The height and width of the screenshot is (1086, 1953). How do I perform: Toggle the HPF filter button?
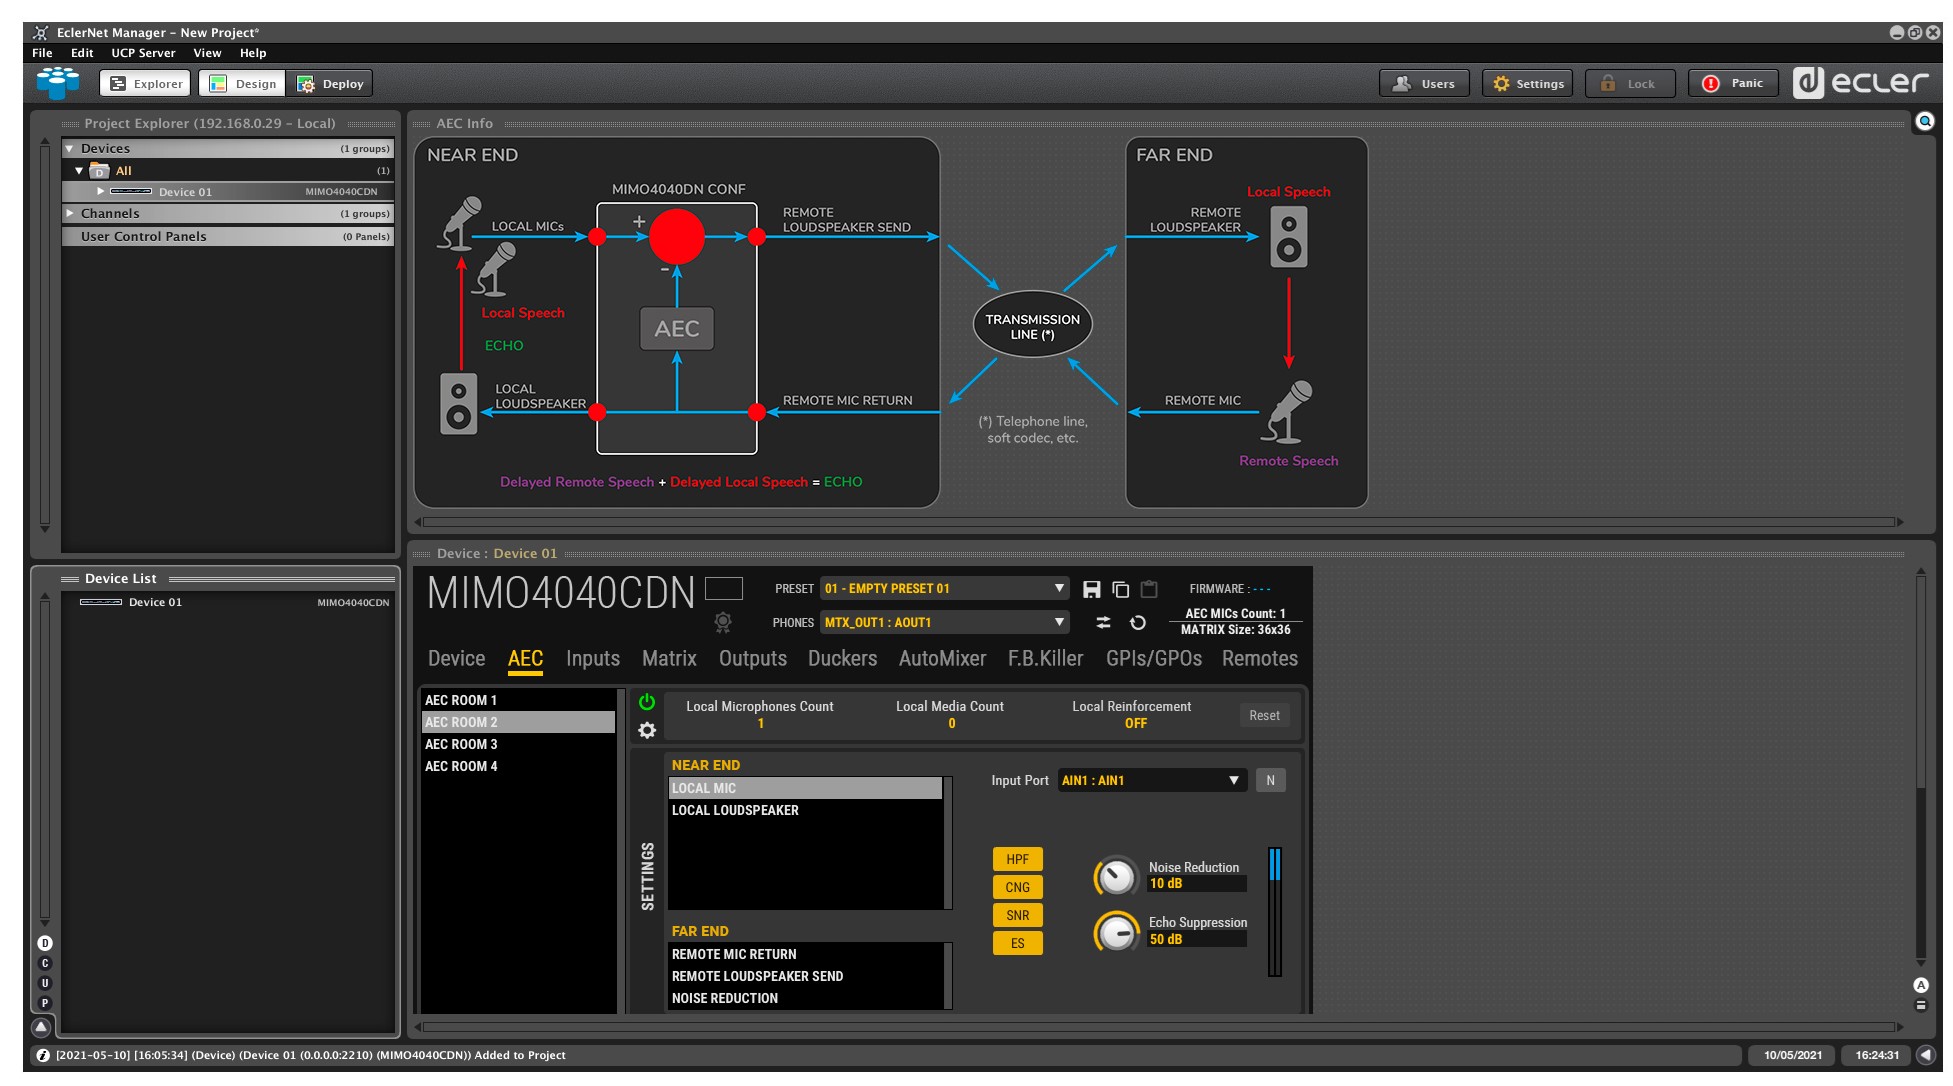point(1017,859)
